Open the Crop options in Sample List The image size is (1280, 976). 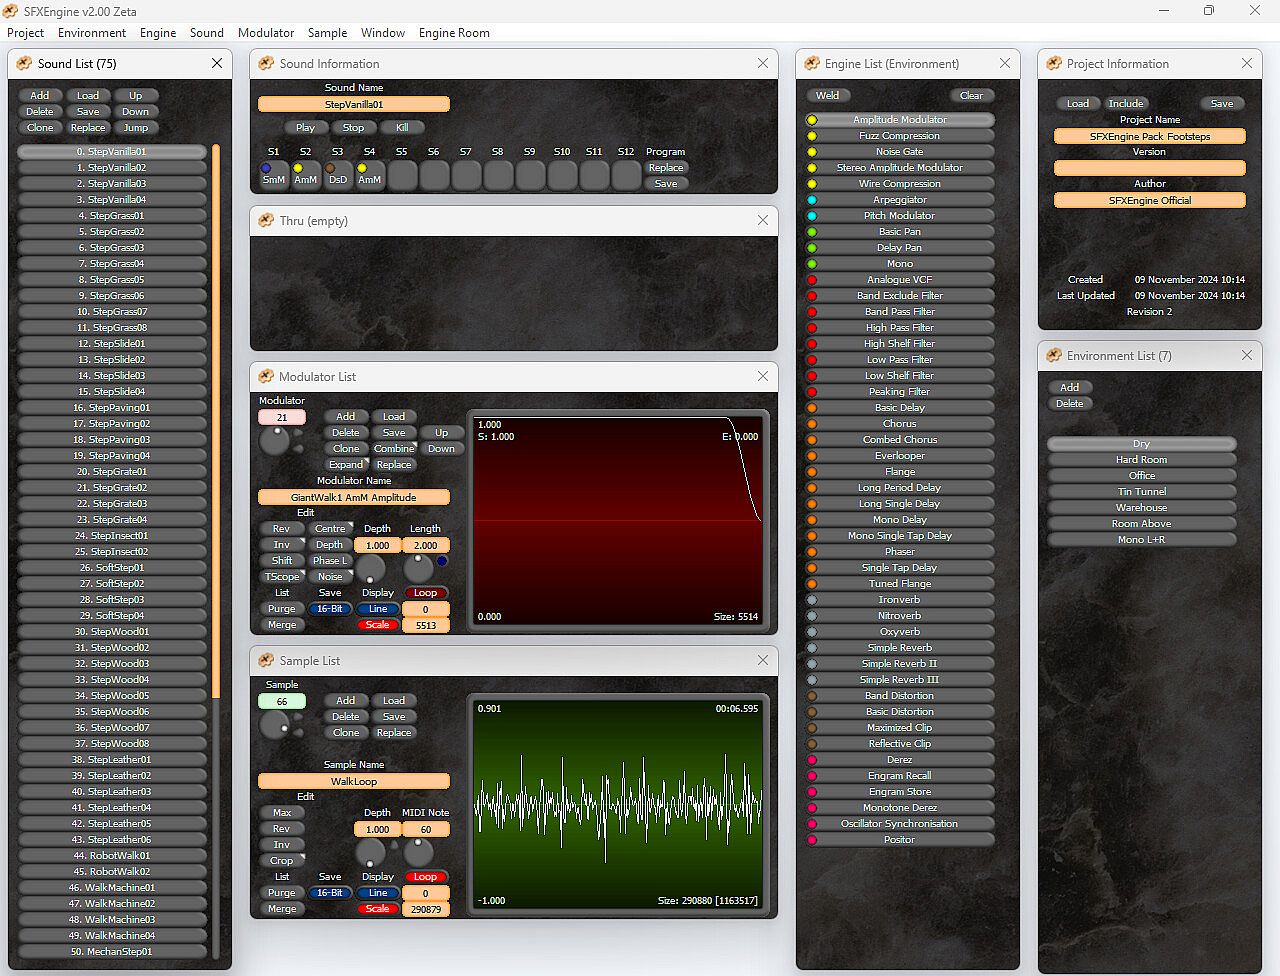pos(282,861)
